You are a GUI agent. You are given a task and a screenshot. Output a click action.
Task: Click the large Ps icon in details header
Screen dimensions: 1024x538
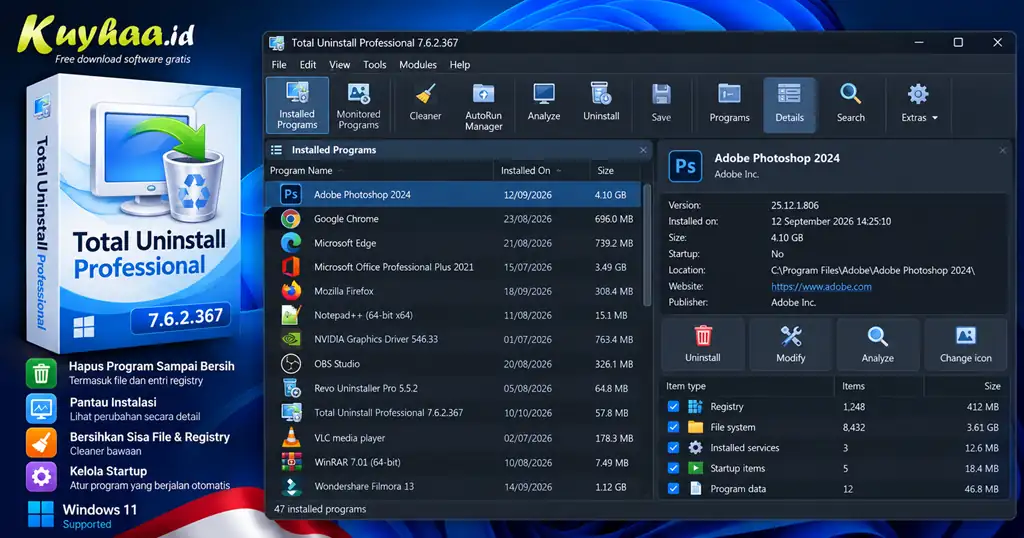pyautogui.click(x=685, y=166)
